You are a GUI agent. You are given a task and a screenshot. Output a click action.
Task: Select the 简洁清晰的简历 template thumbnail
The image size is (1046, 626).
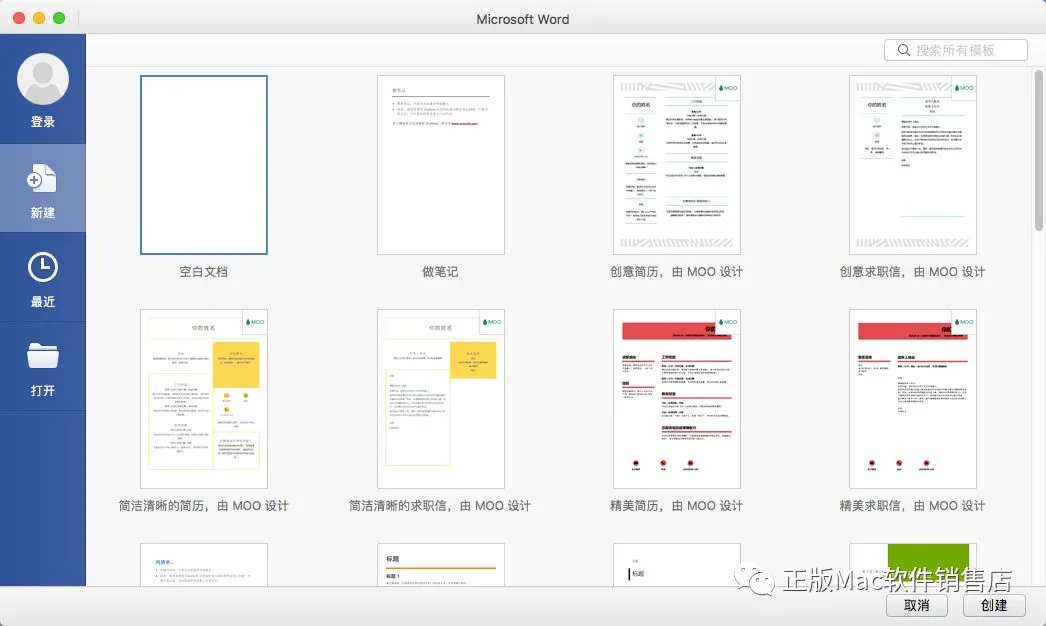pyautogui.click(x=203, y=398)
